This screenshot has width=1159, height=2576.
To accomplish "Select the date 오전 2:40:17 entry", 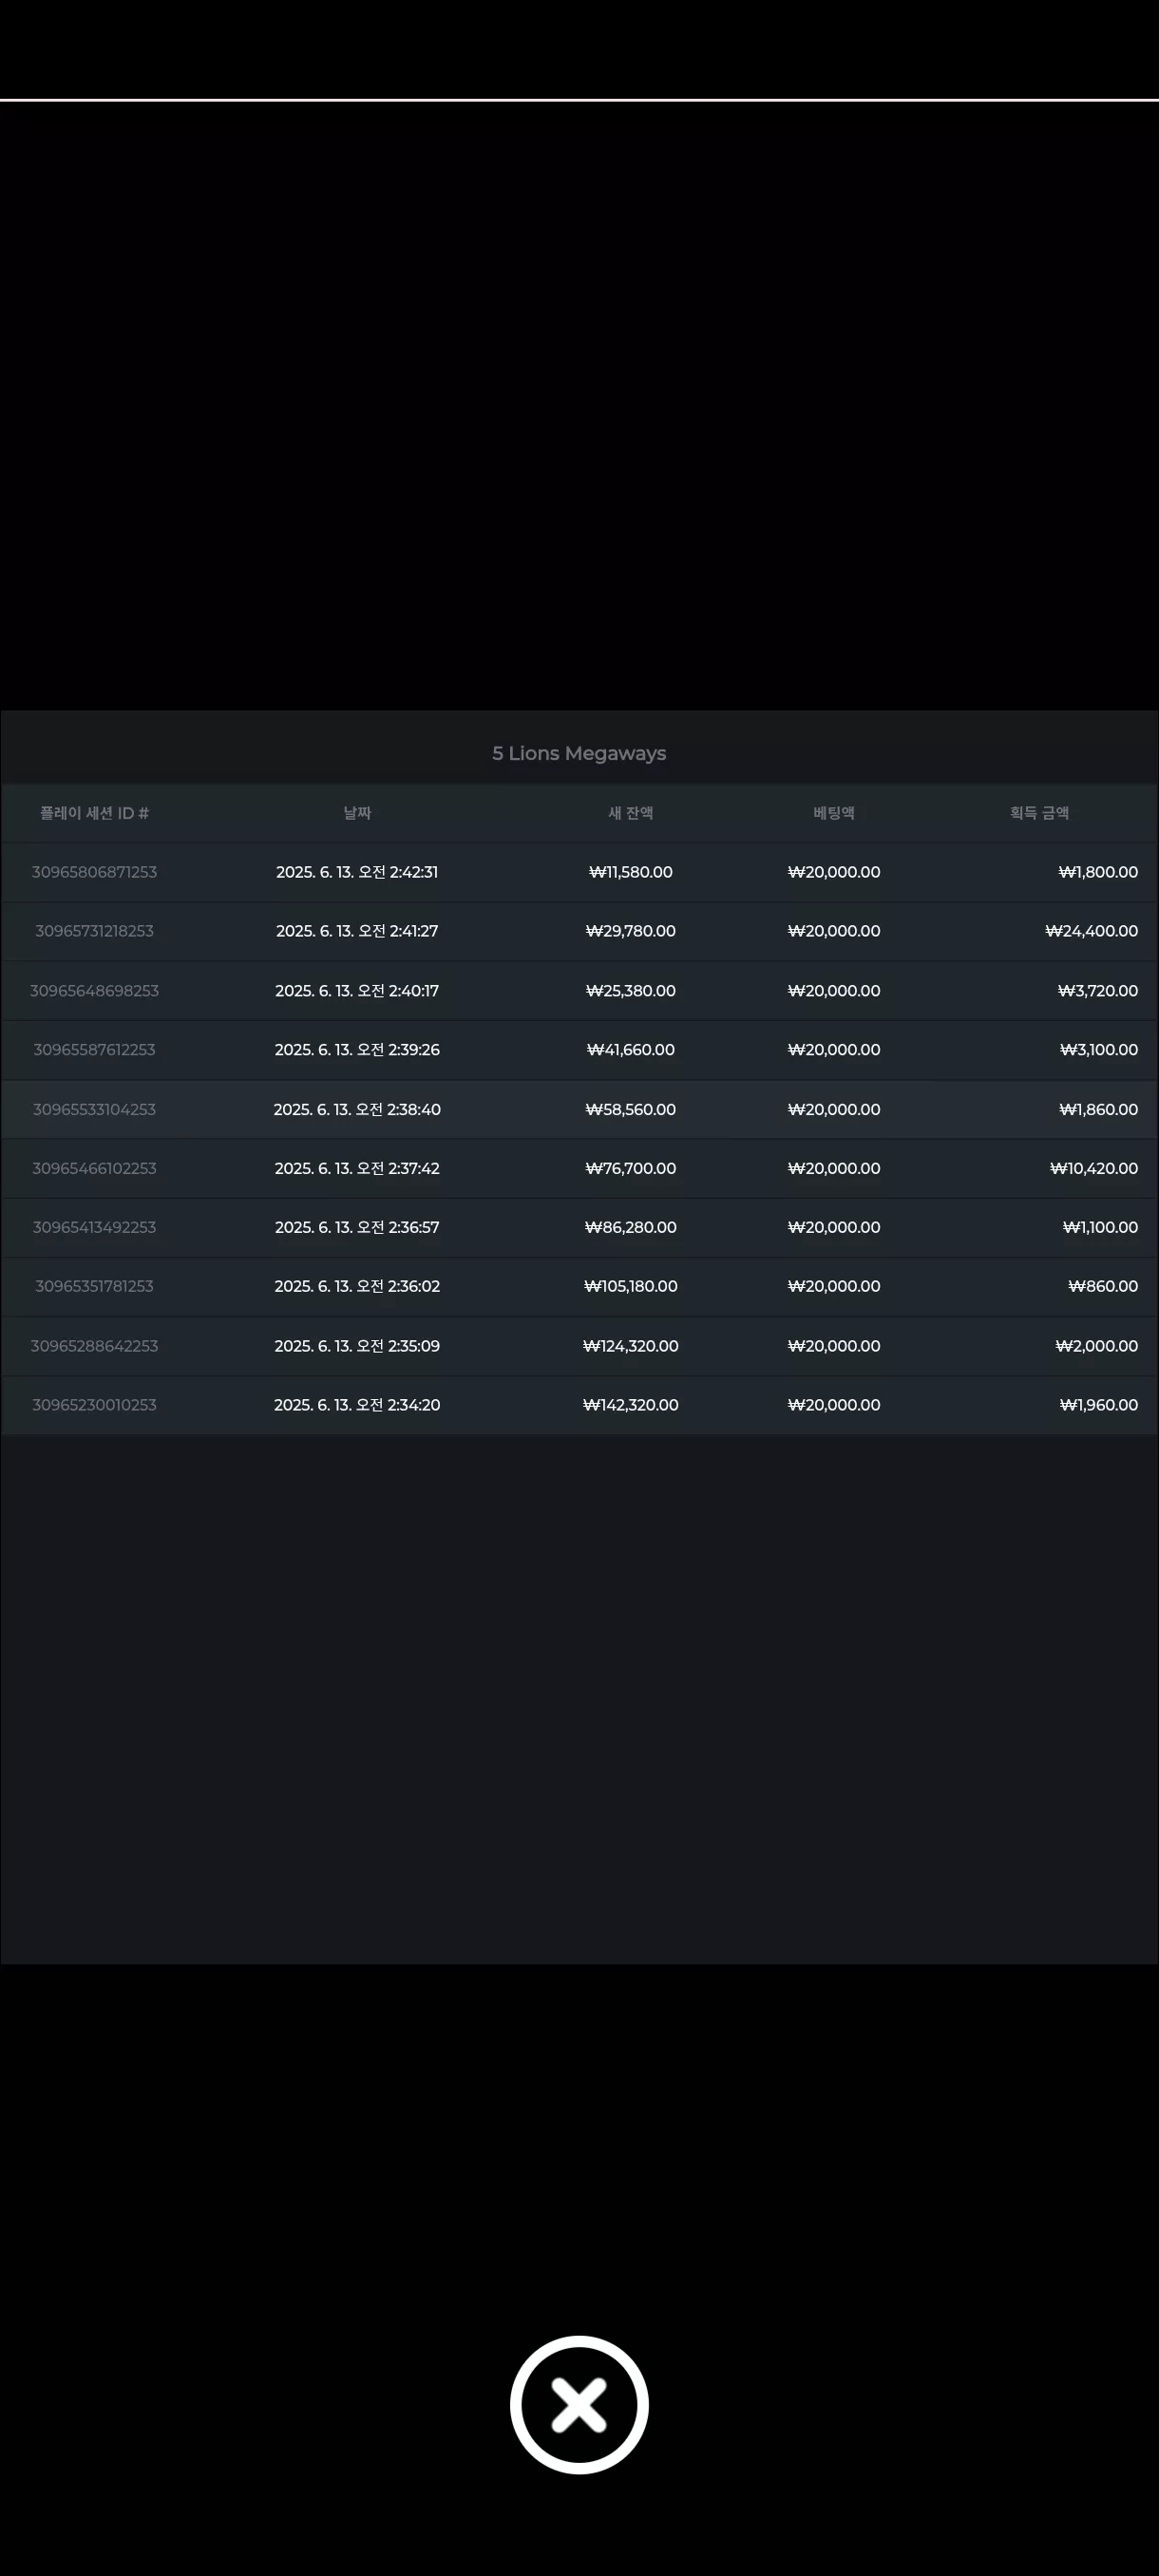I will pos(357,991).
